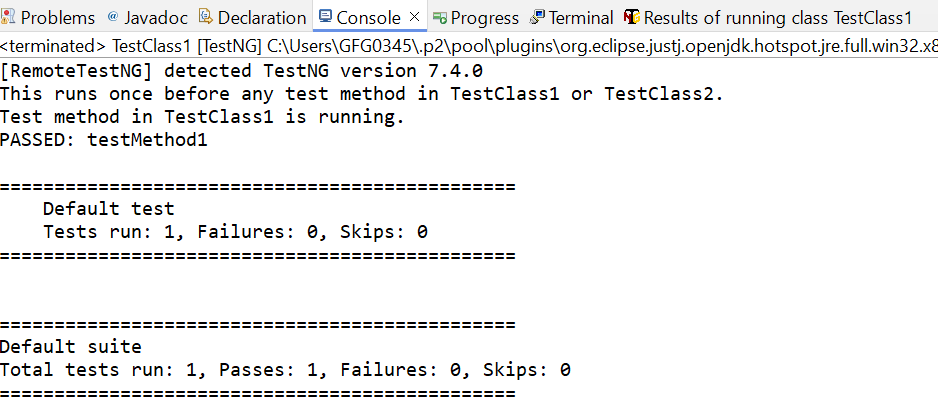Close the Console tab
The height and width of the screenshot is (401, 938).
[x=414, y=17]
